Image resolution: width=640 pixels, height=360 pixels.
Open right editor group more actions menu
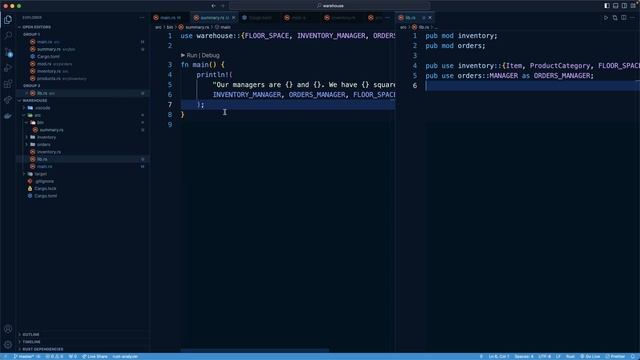pyautogui.click(x=633, y=18)
